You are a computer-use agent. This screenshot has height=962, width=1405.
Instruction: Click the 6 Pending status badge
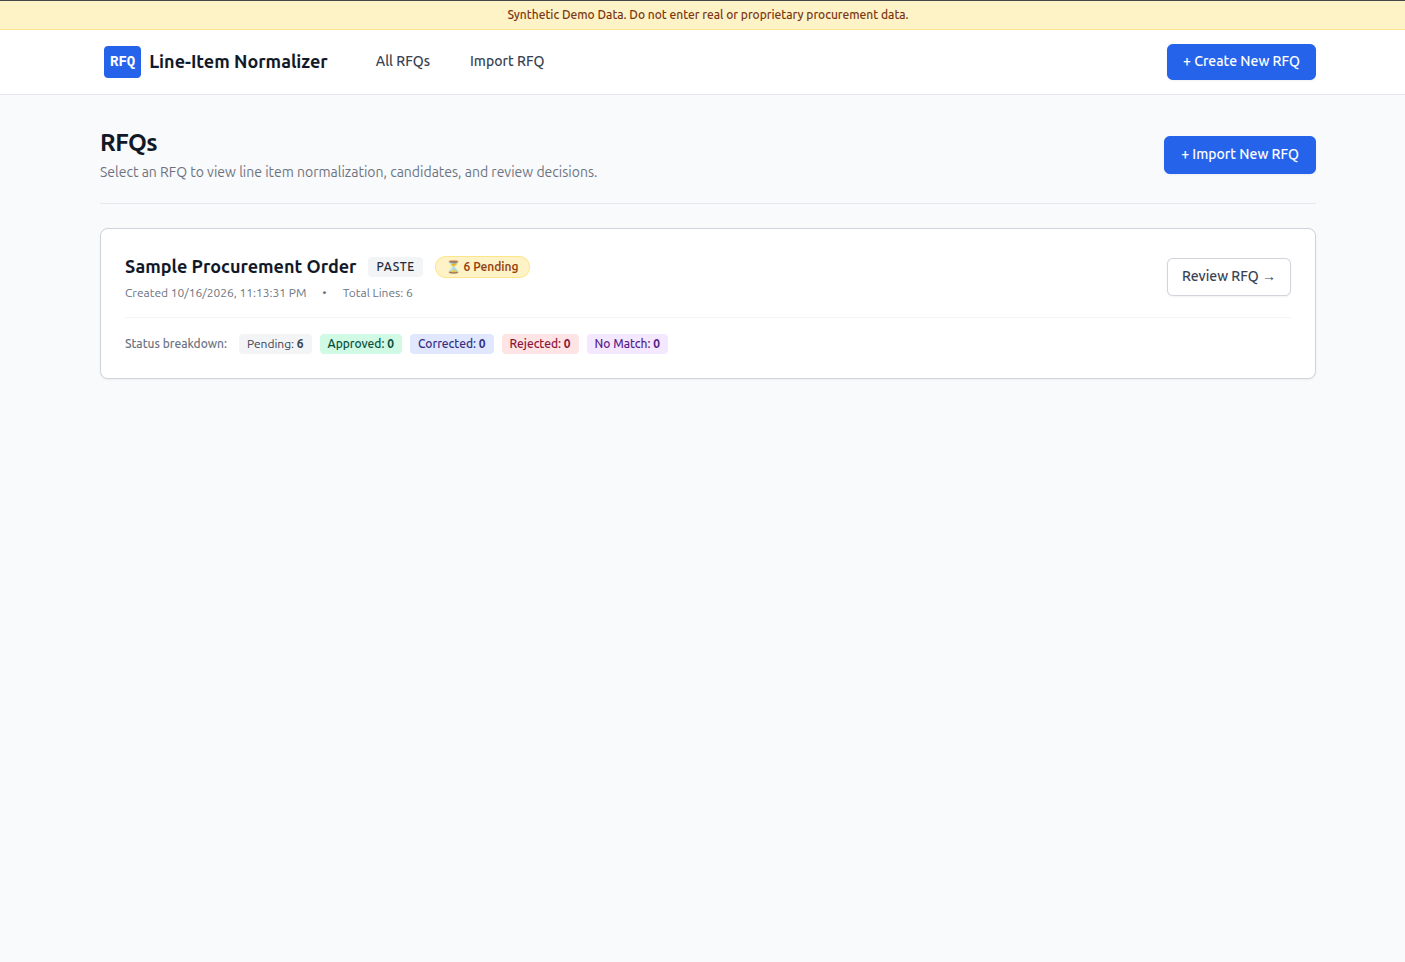point(482,267)
